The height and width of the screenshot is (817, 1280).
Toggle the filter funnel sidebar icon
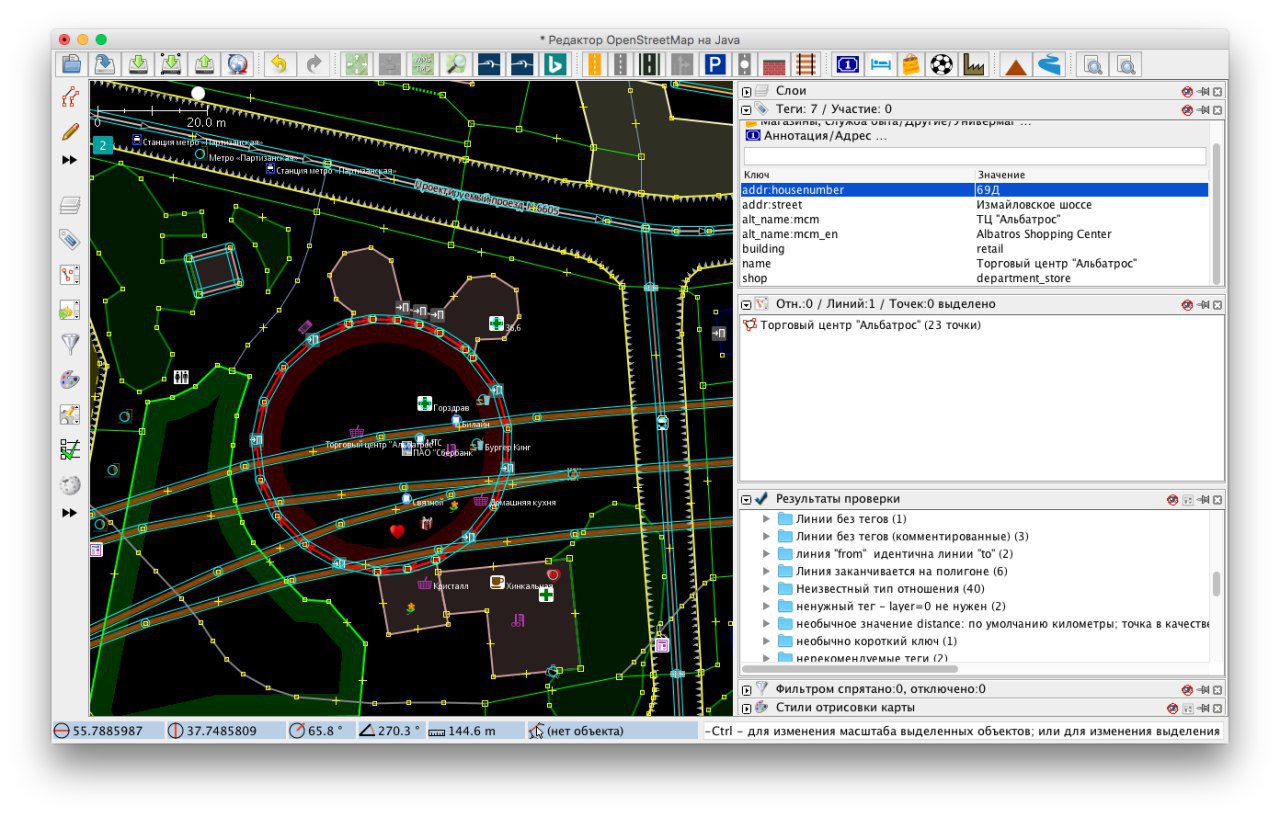coord(70,344)
